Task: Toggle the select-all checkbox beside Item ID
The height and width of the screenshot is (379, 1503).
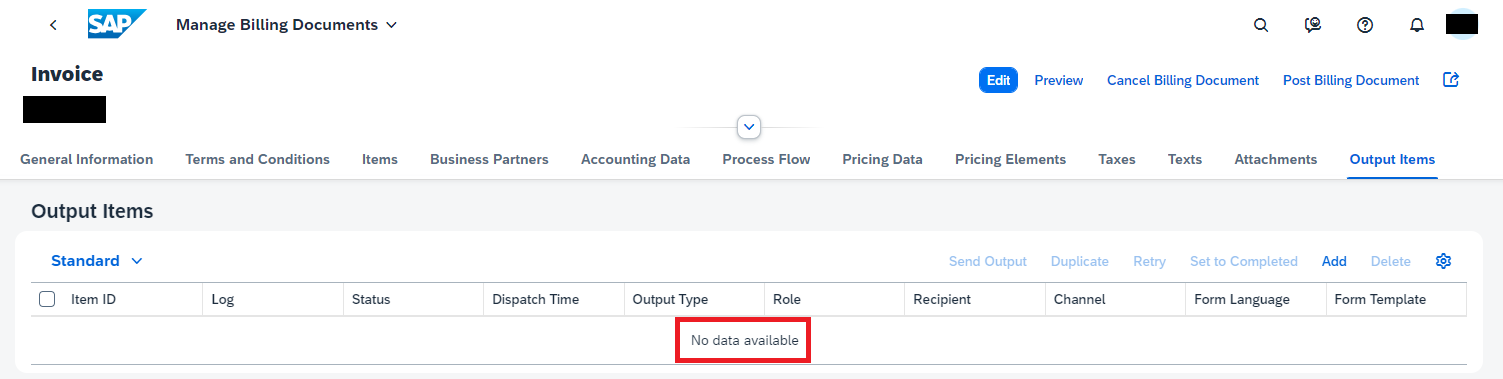Action: [47, 299]
